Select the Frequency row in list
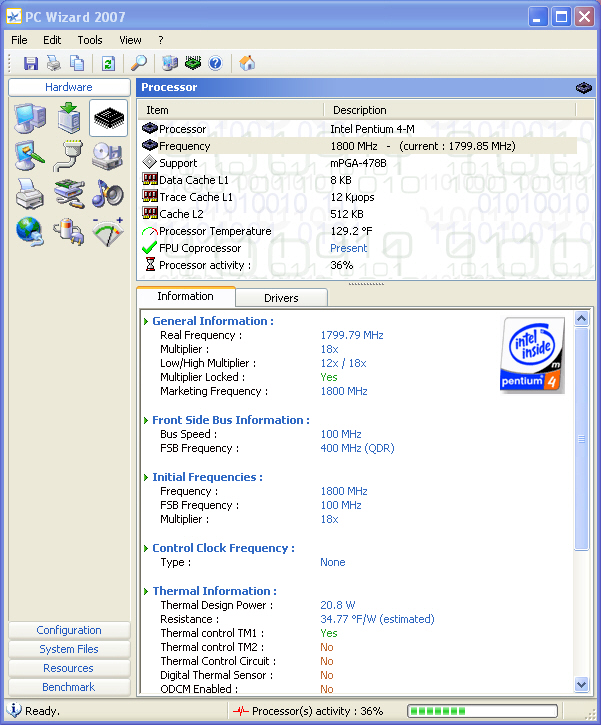The height and width of the screenshot is (725, 601). pos(359,146)
